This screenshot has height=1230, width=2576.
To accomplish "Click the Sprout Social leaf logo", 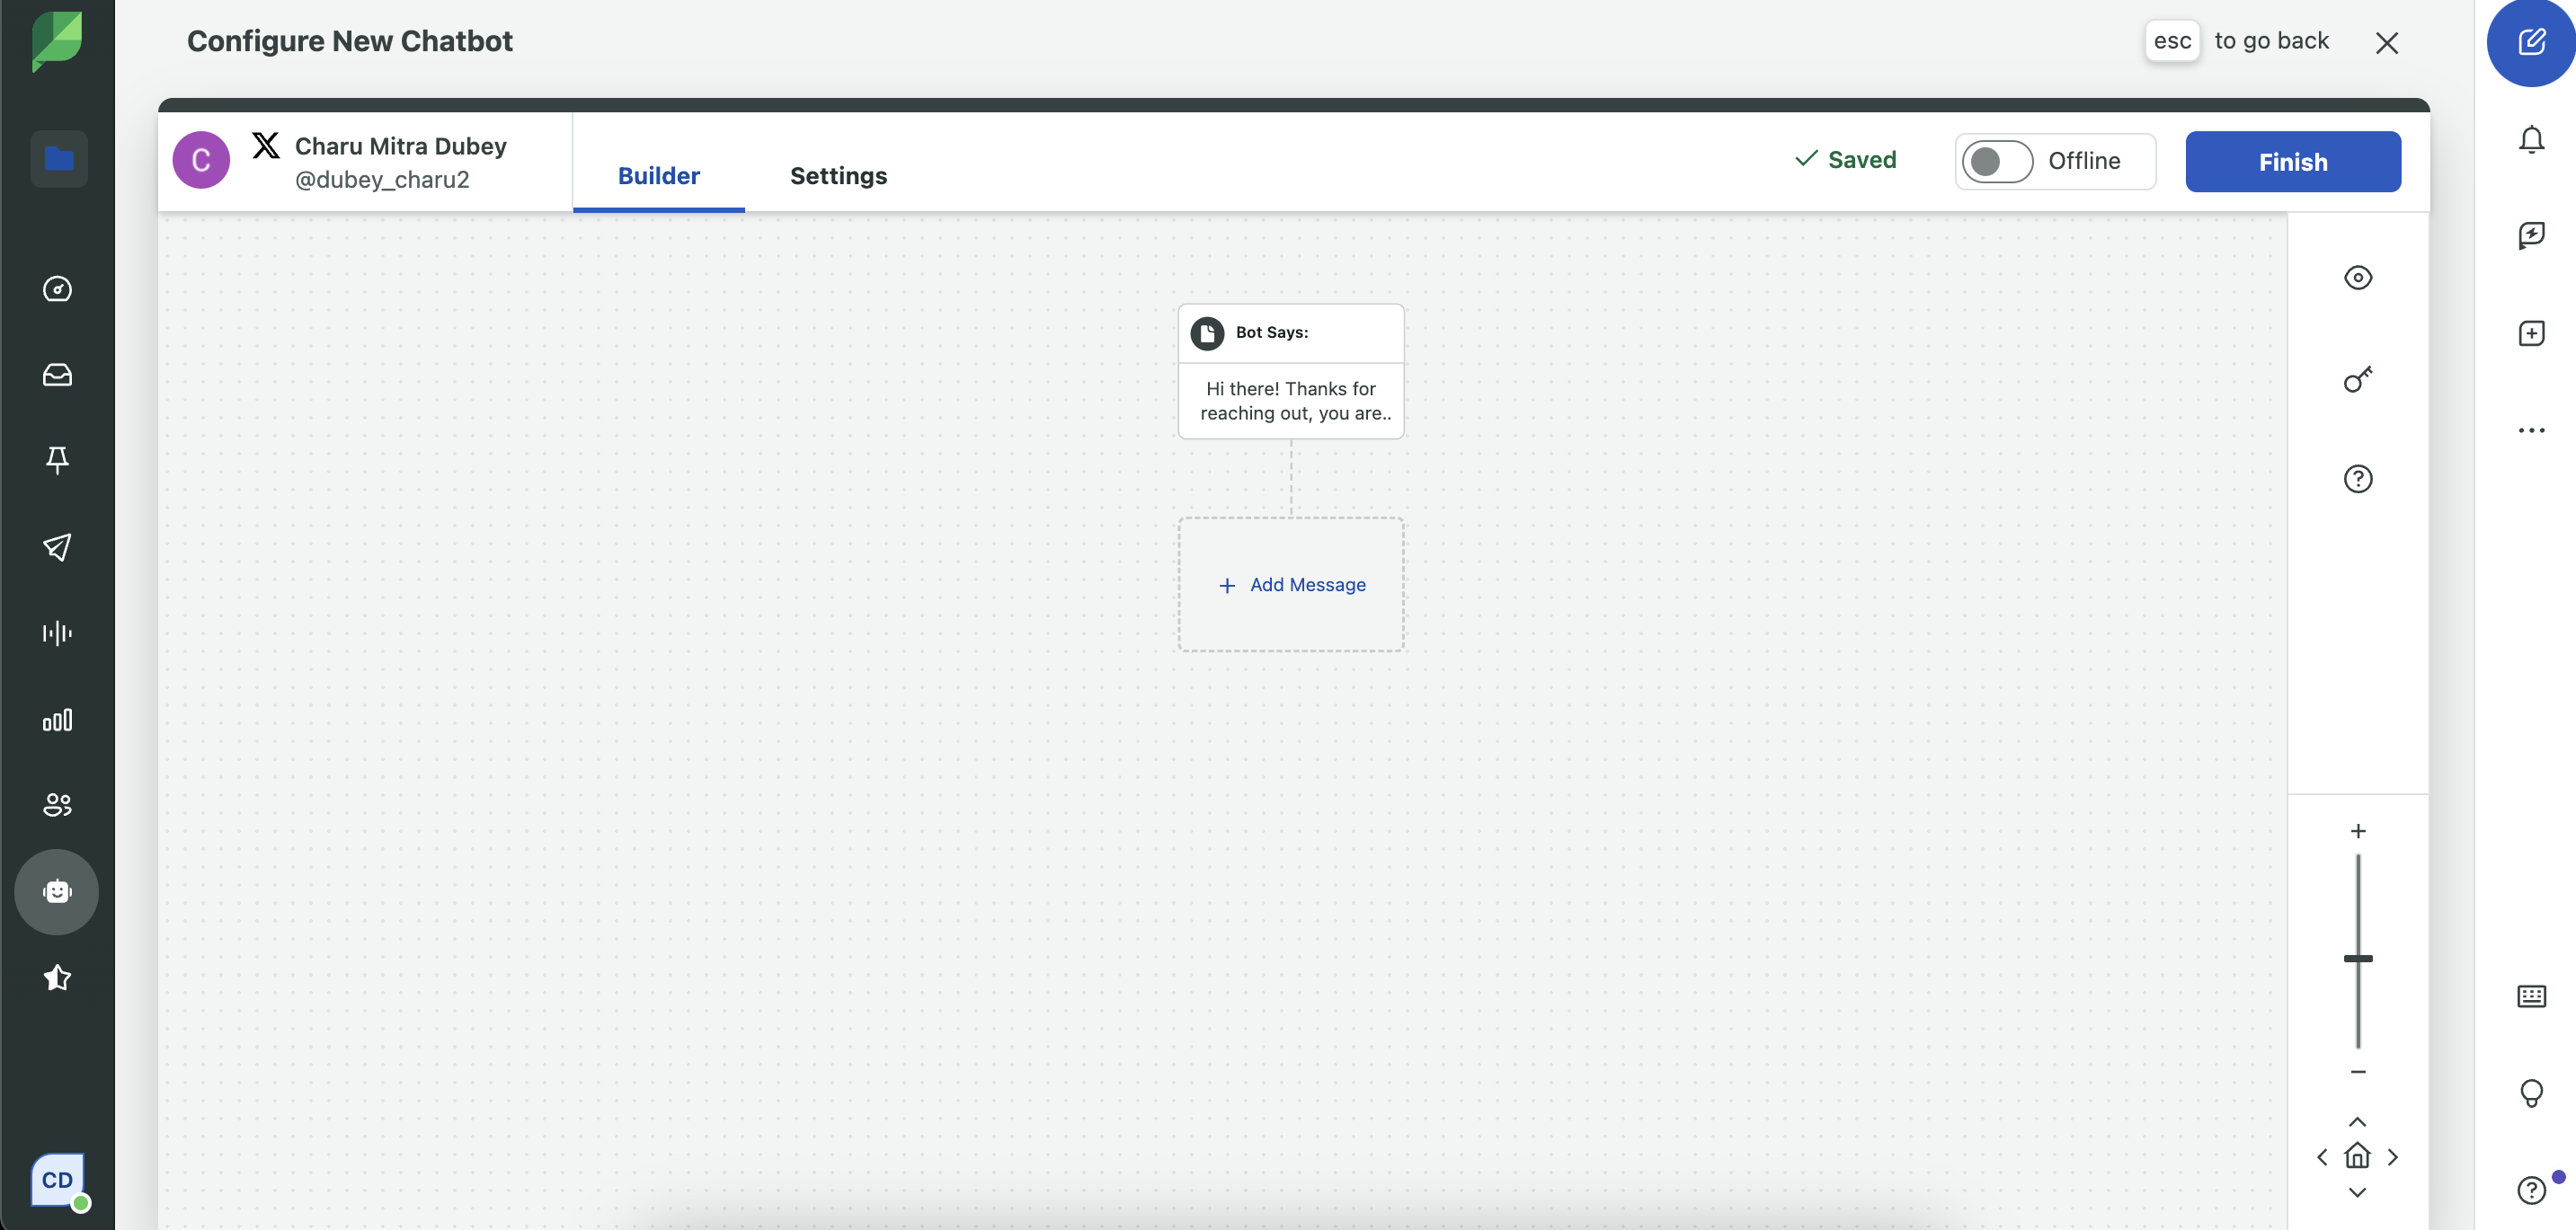I will click(57, 40).
